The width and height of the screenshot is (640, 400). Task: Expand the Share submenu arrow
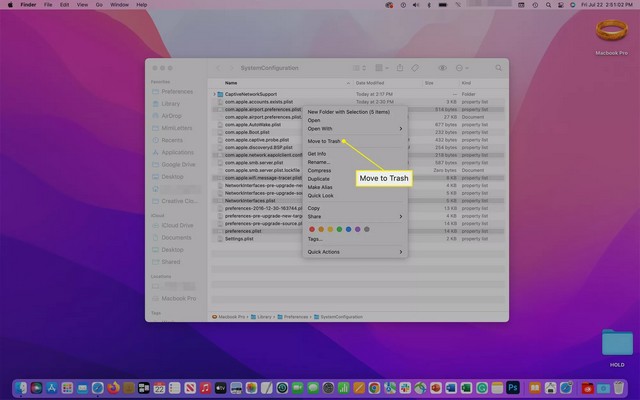click(x=401, y=216)
